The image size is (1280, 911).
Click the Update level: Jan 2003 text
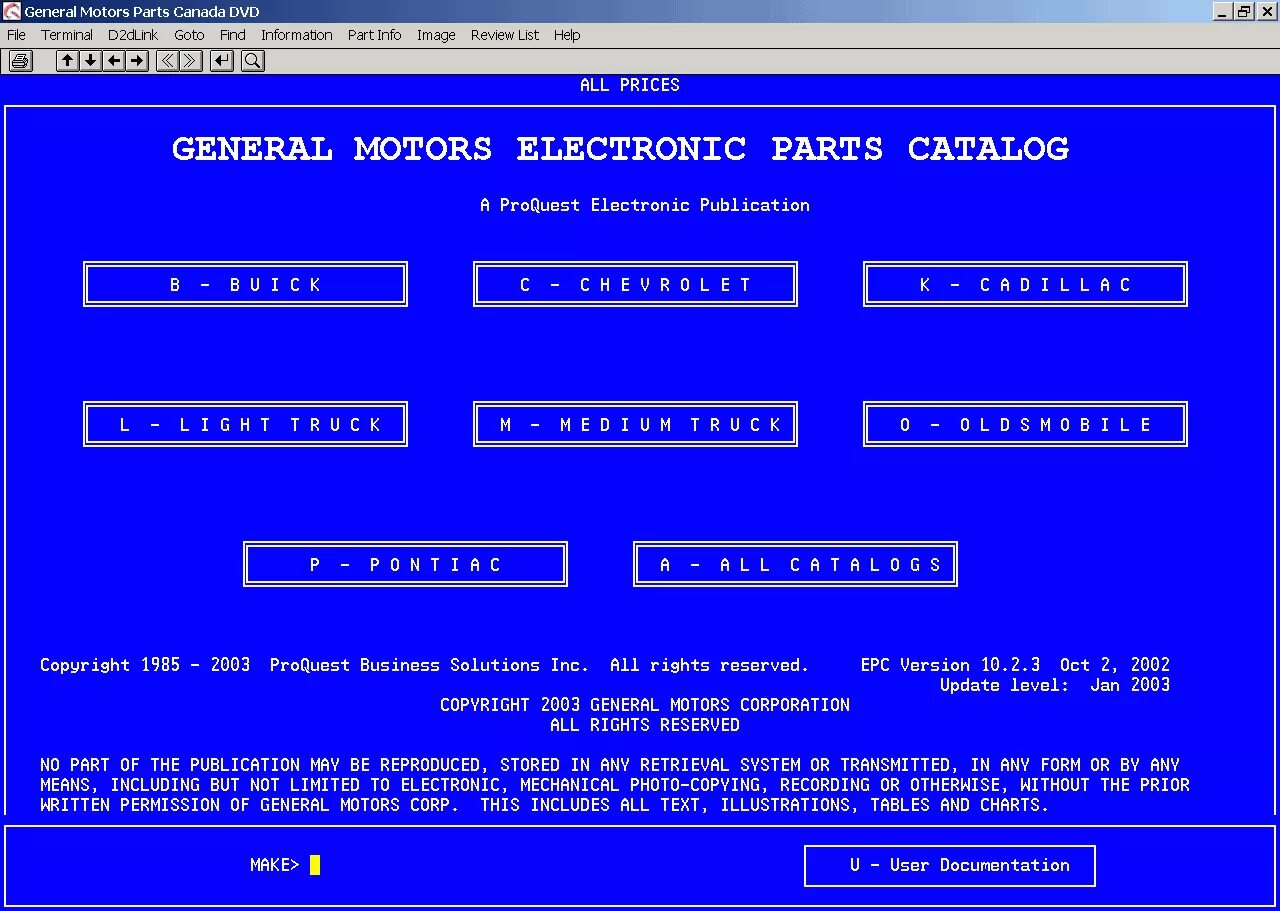click(x=1055, y=685)
